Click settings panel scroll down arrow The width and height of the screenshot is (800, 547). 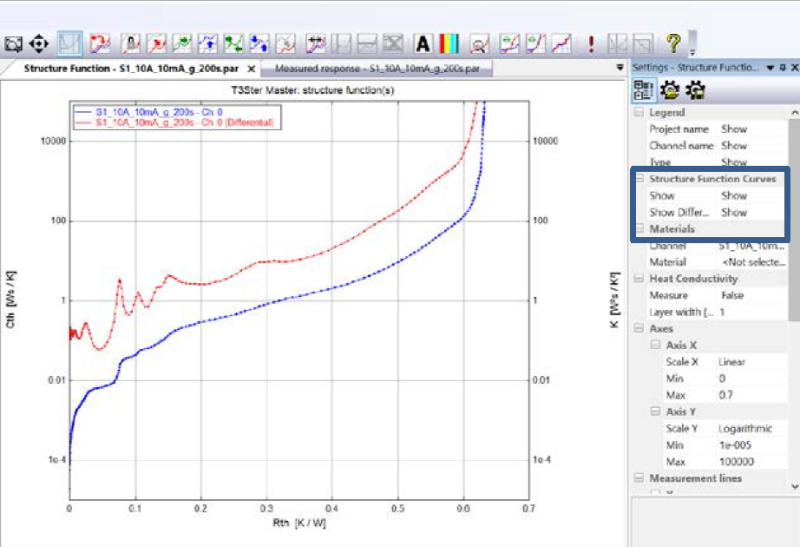coord(794,486)
